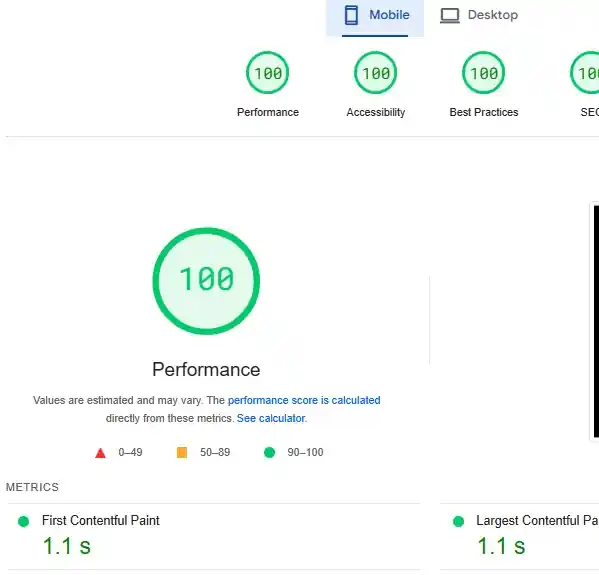This screenshot has height=575, width=599.
Task: Click Largest Contentful Paint green status dot
Action: [458, 521]
